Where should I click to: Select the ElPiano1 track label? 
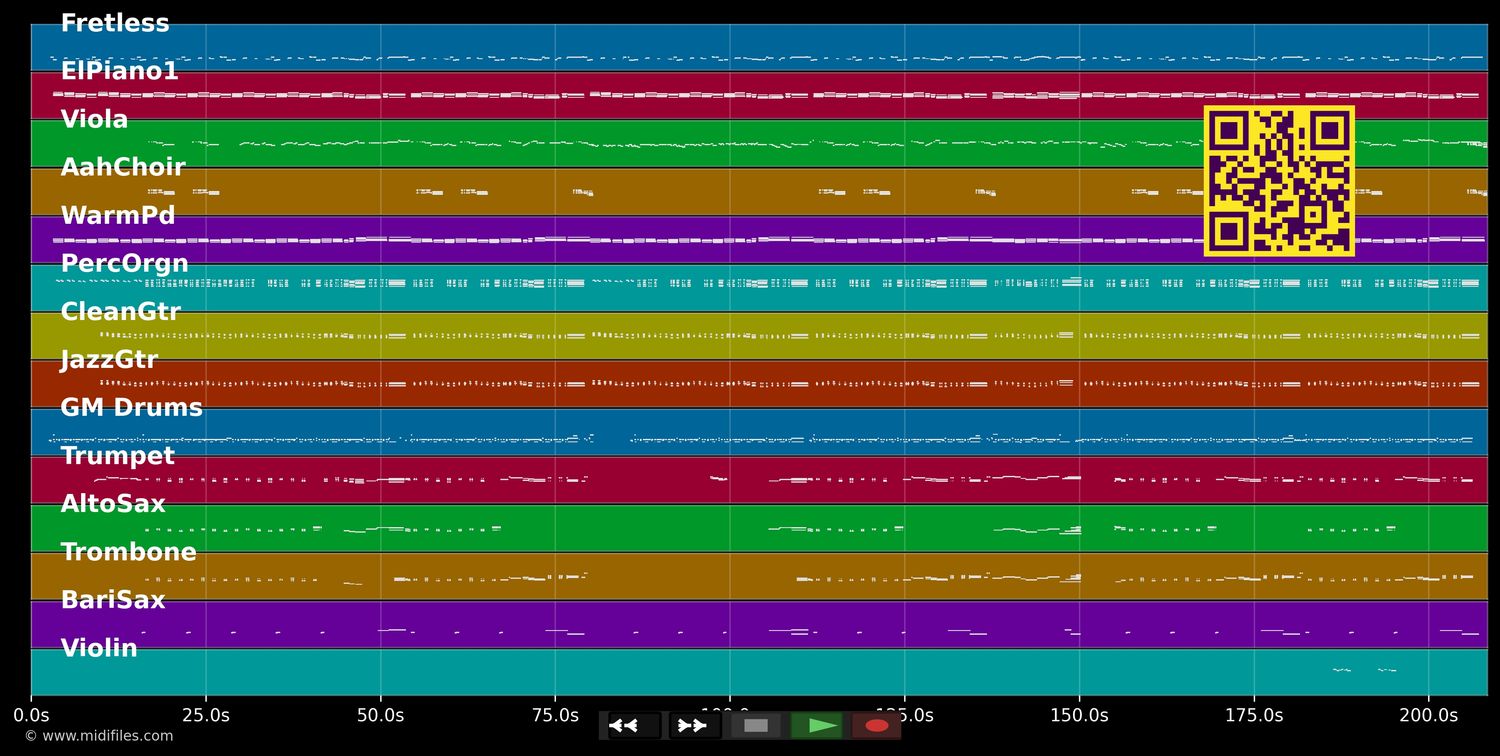click(x=119, y=72)
